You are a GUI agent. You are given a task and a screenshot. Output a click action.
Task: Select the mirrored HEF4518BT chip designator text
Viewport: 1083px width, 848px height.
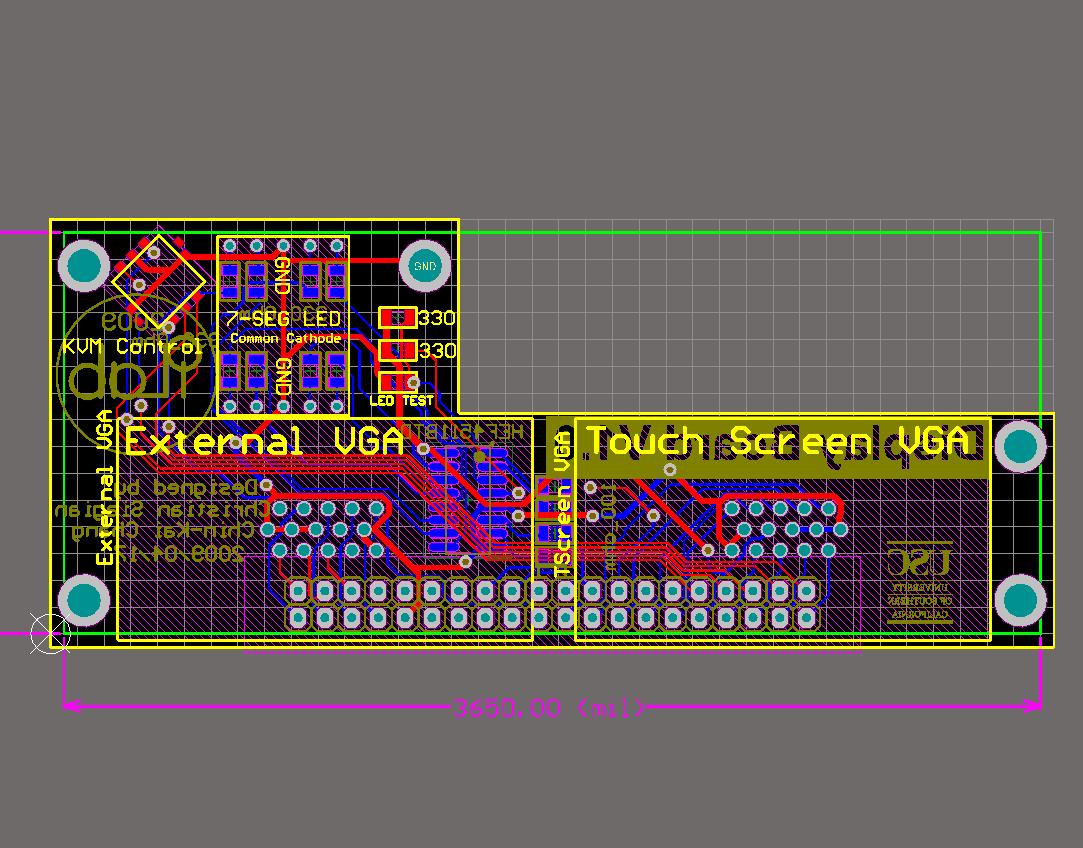pyautogui.click(x=463, y=432)
